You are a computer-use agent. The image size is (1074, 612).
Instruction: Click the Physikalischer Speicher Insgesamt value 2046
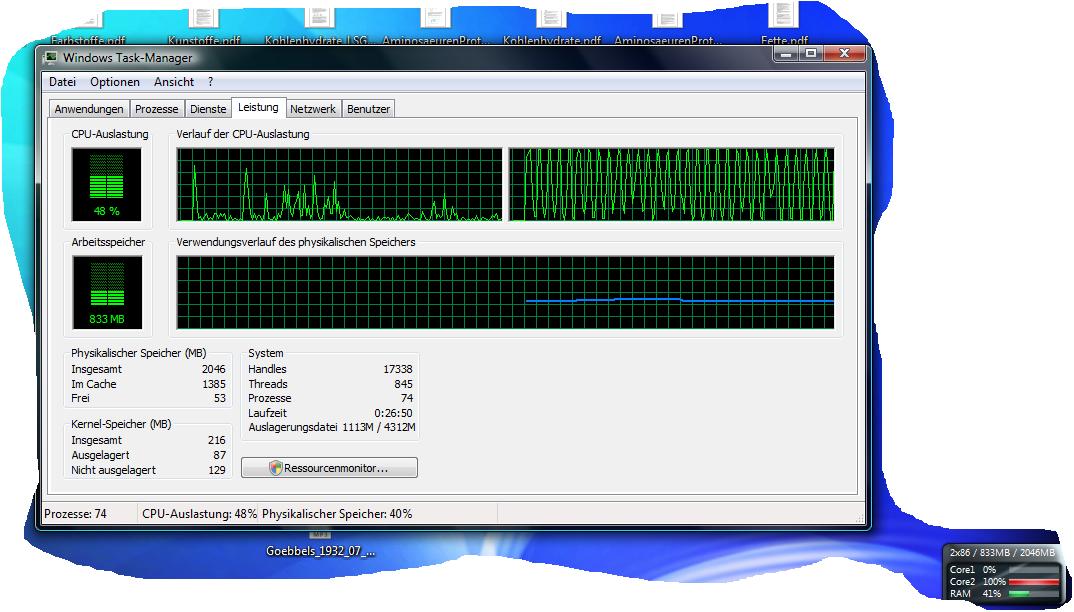(214, 369)
